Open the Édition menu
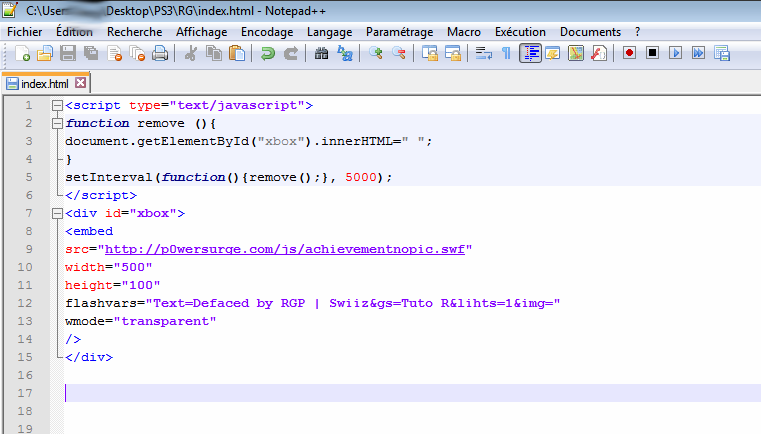The image size is (761, 434). click(x=74, y=32)
